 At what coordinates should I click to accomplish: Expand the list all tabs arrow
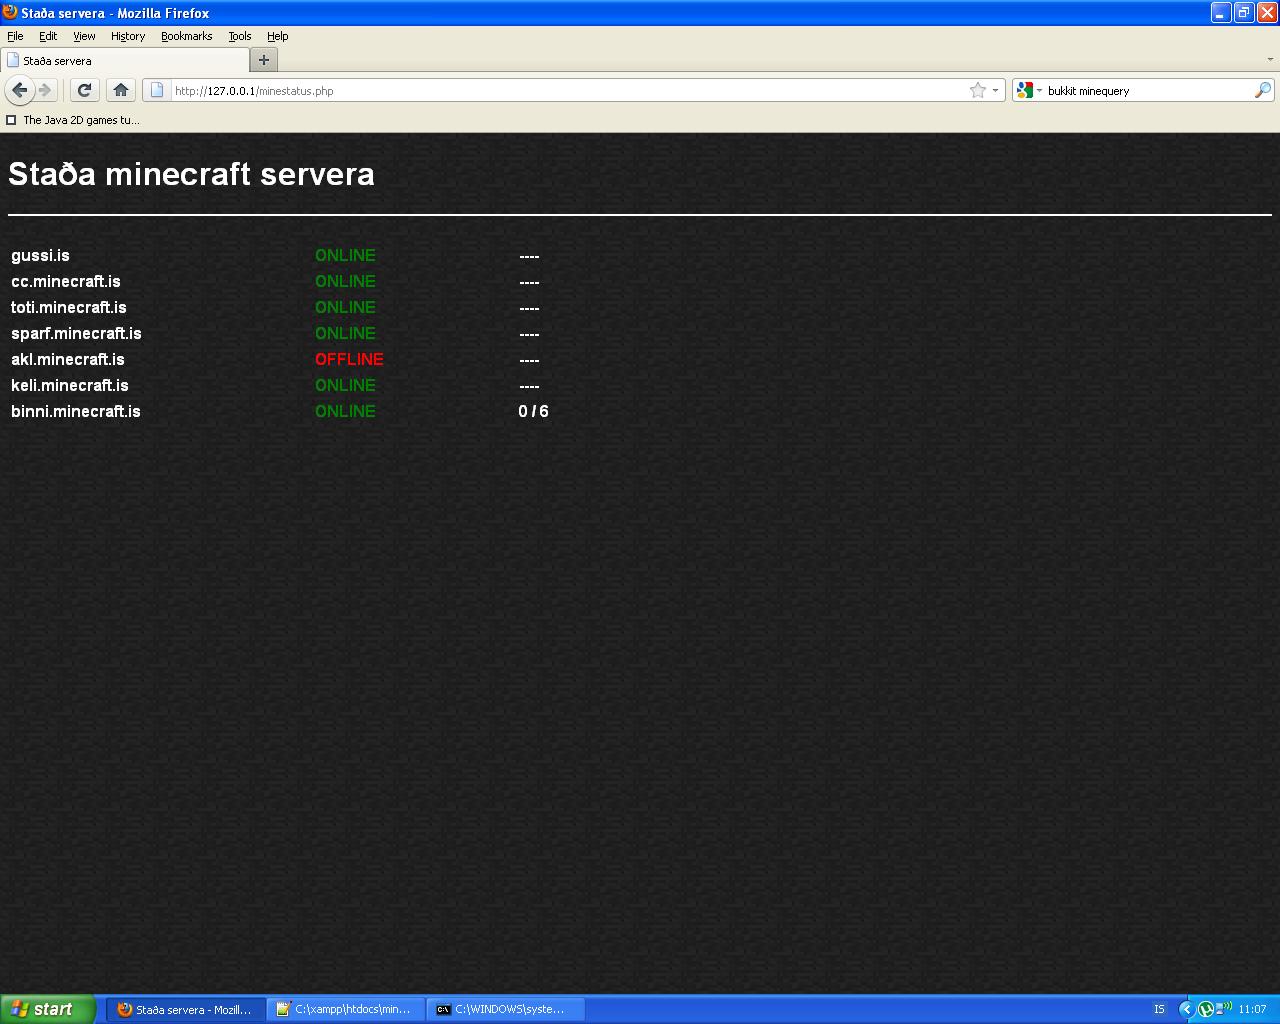tap(1270, 60)
